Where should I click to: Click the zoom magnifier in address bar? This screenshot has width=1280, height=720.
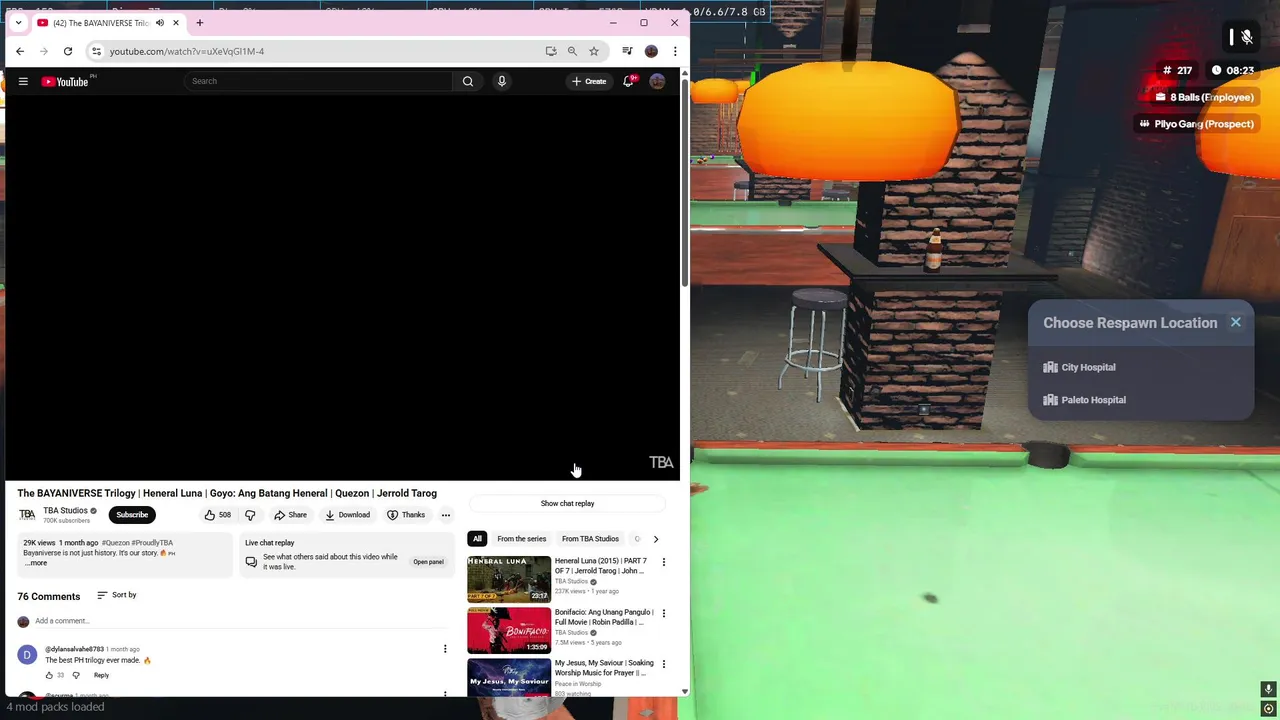pos(572,51)
